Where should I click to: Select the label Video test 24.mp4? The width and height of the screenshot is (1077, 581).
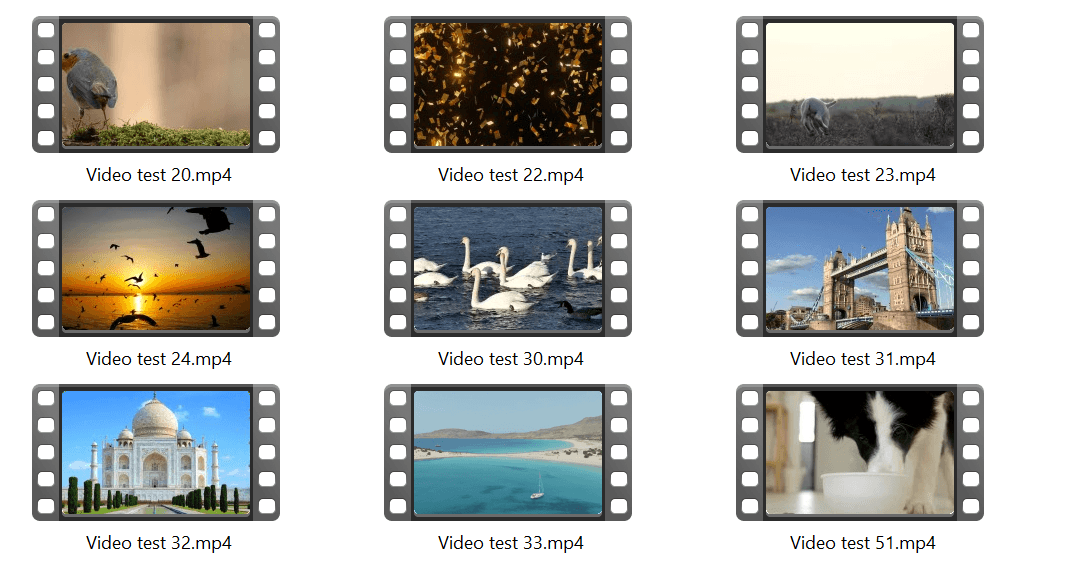click(x=159, y=359)
